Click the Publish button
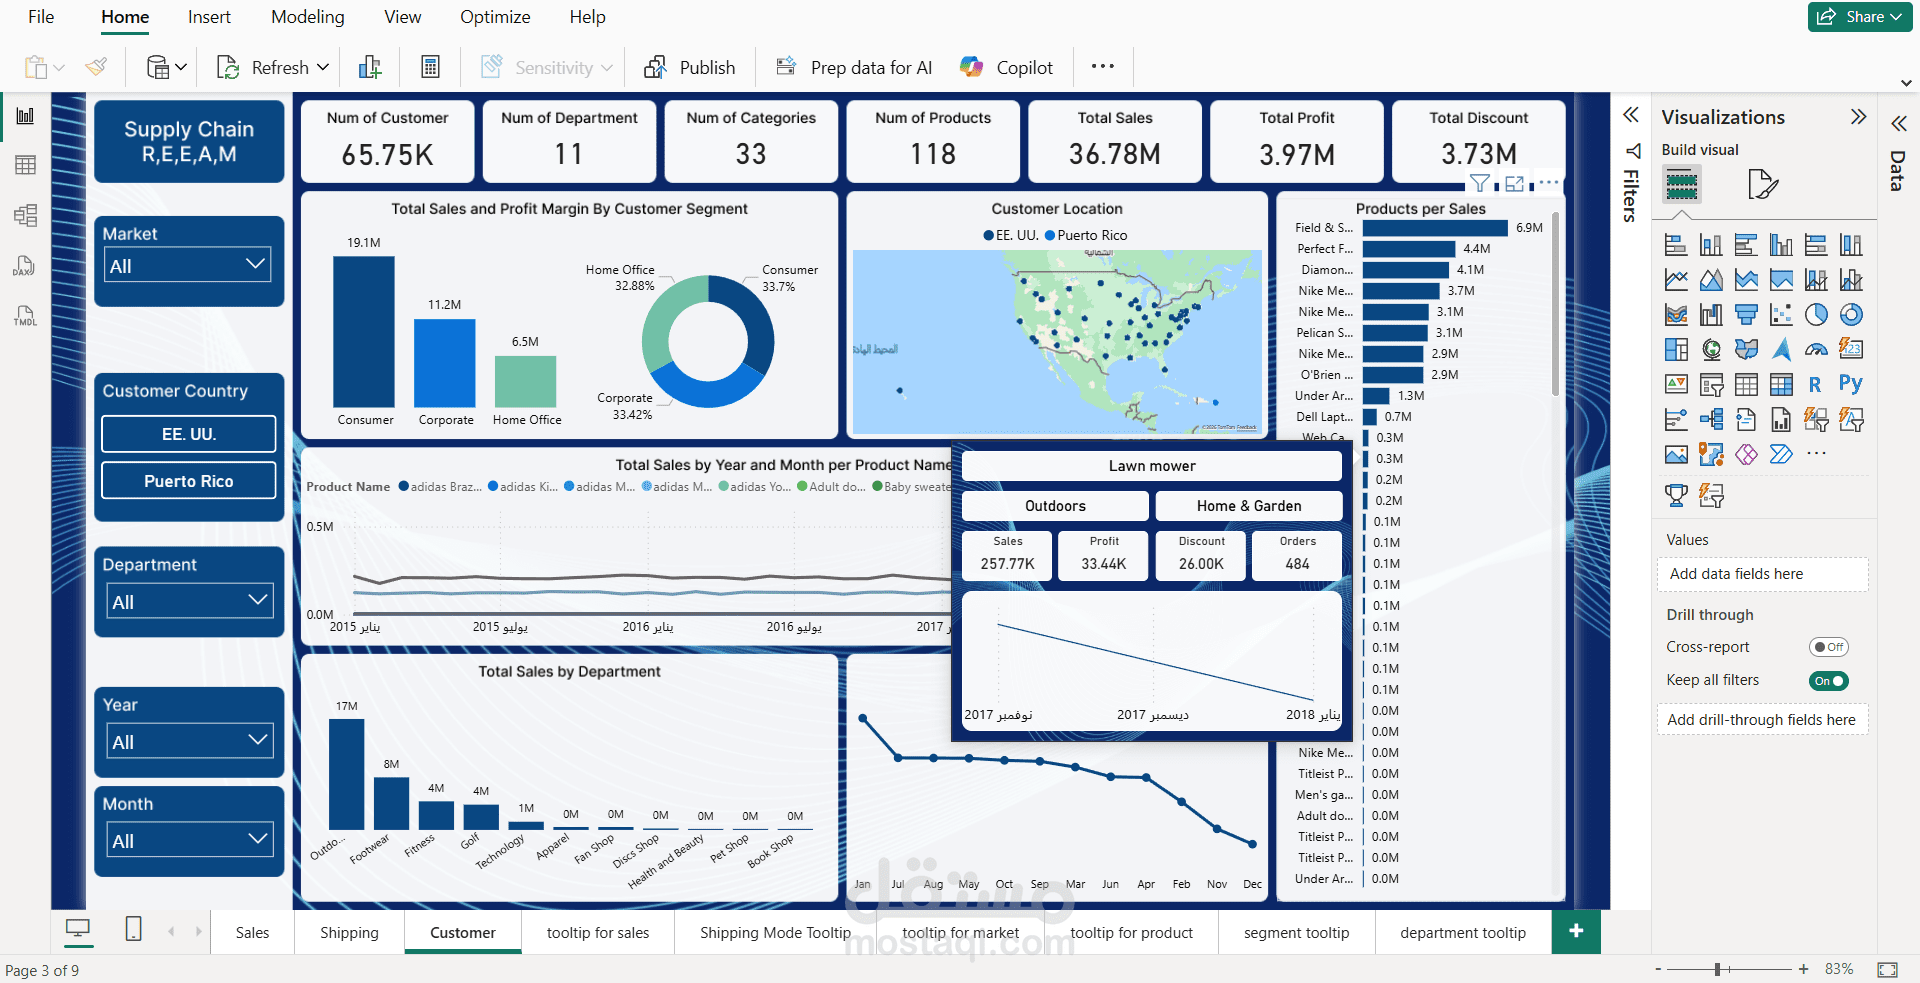 point(690,67)
